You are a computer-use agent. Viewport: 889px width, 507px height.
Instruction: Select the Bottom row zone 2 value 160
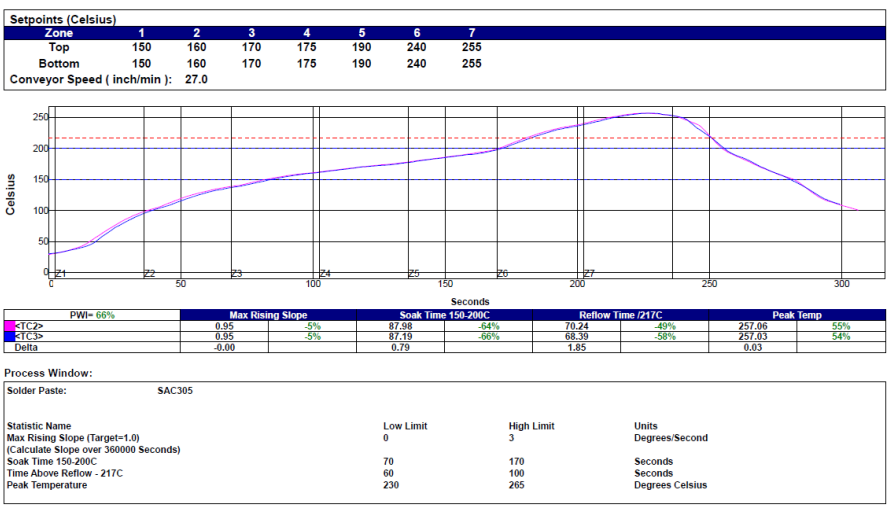tap(196, 64)
